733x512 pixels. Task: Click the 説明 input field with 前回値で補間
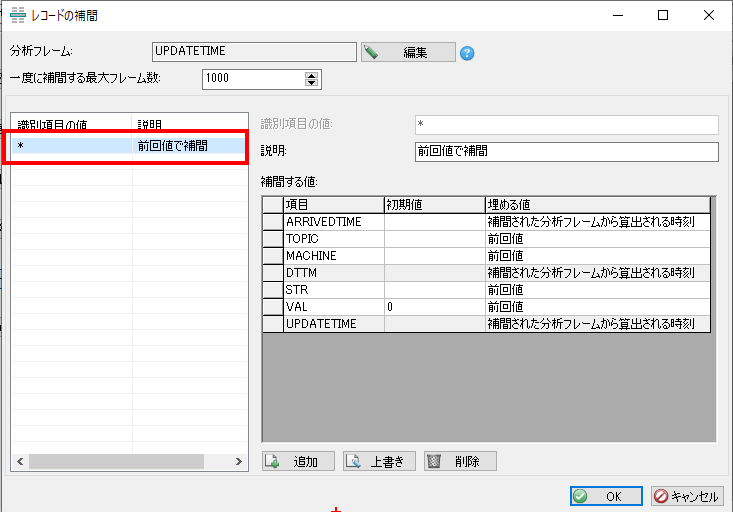click(567, 151)
